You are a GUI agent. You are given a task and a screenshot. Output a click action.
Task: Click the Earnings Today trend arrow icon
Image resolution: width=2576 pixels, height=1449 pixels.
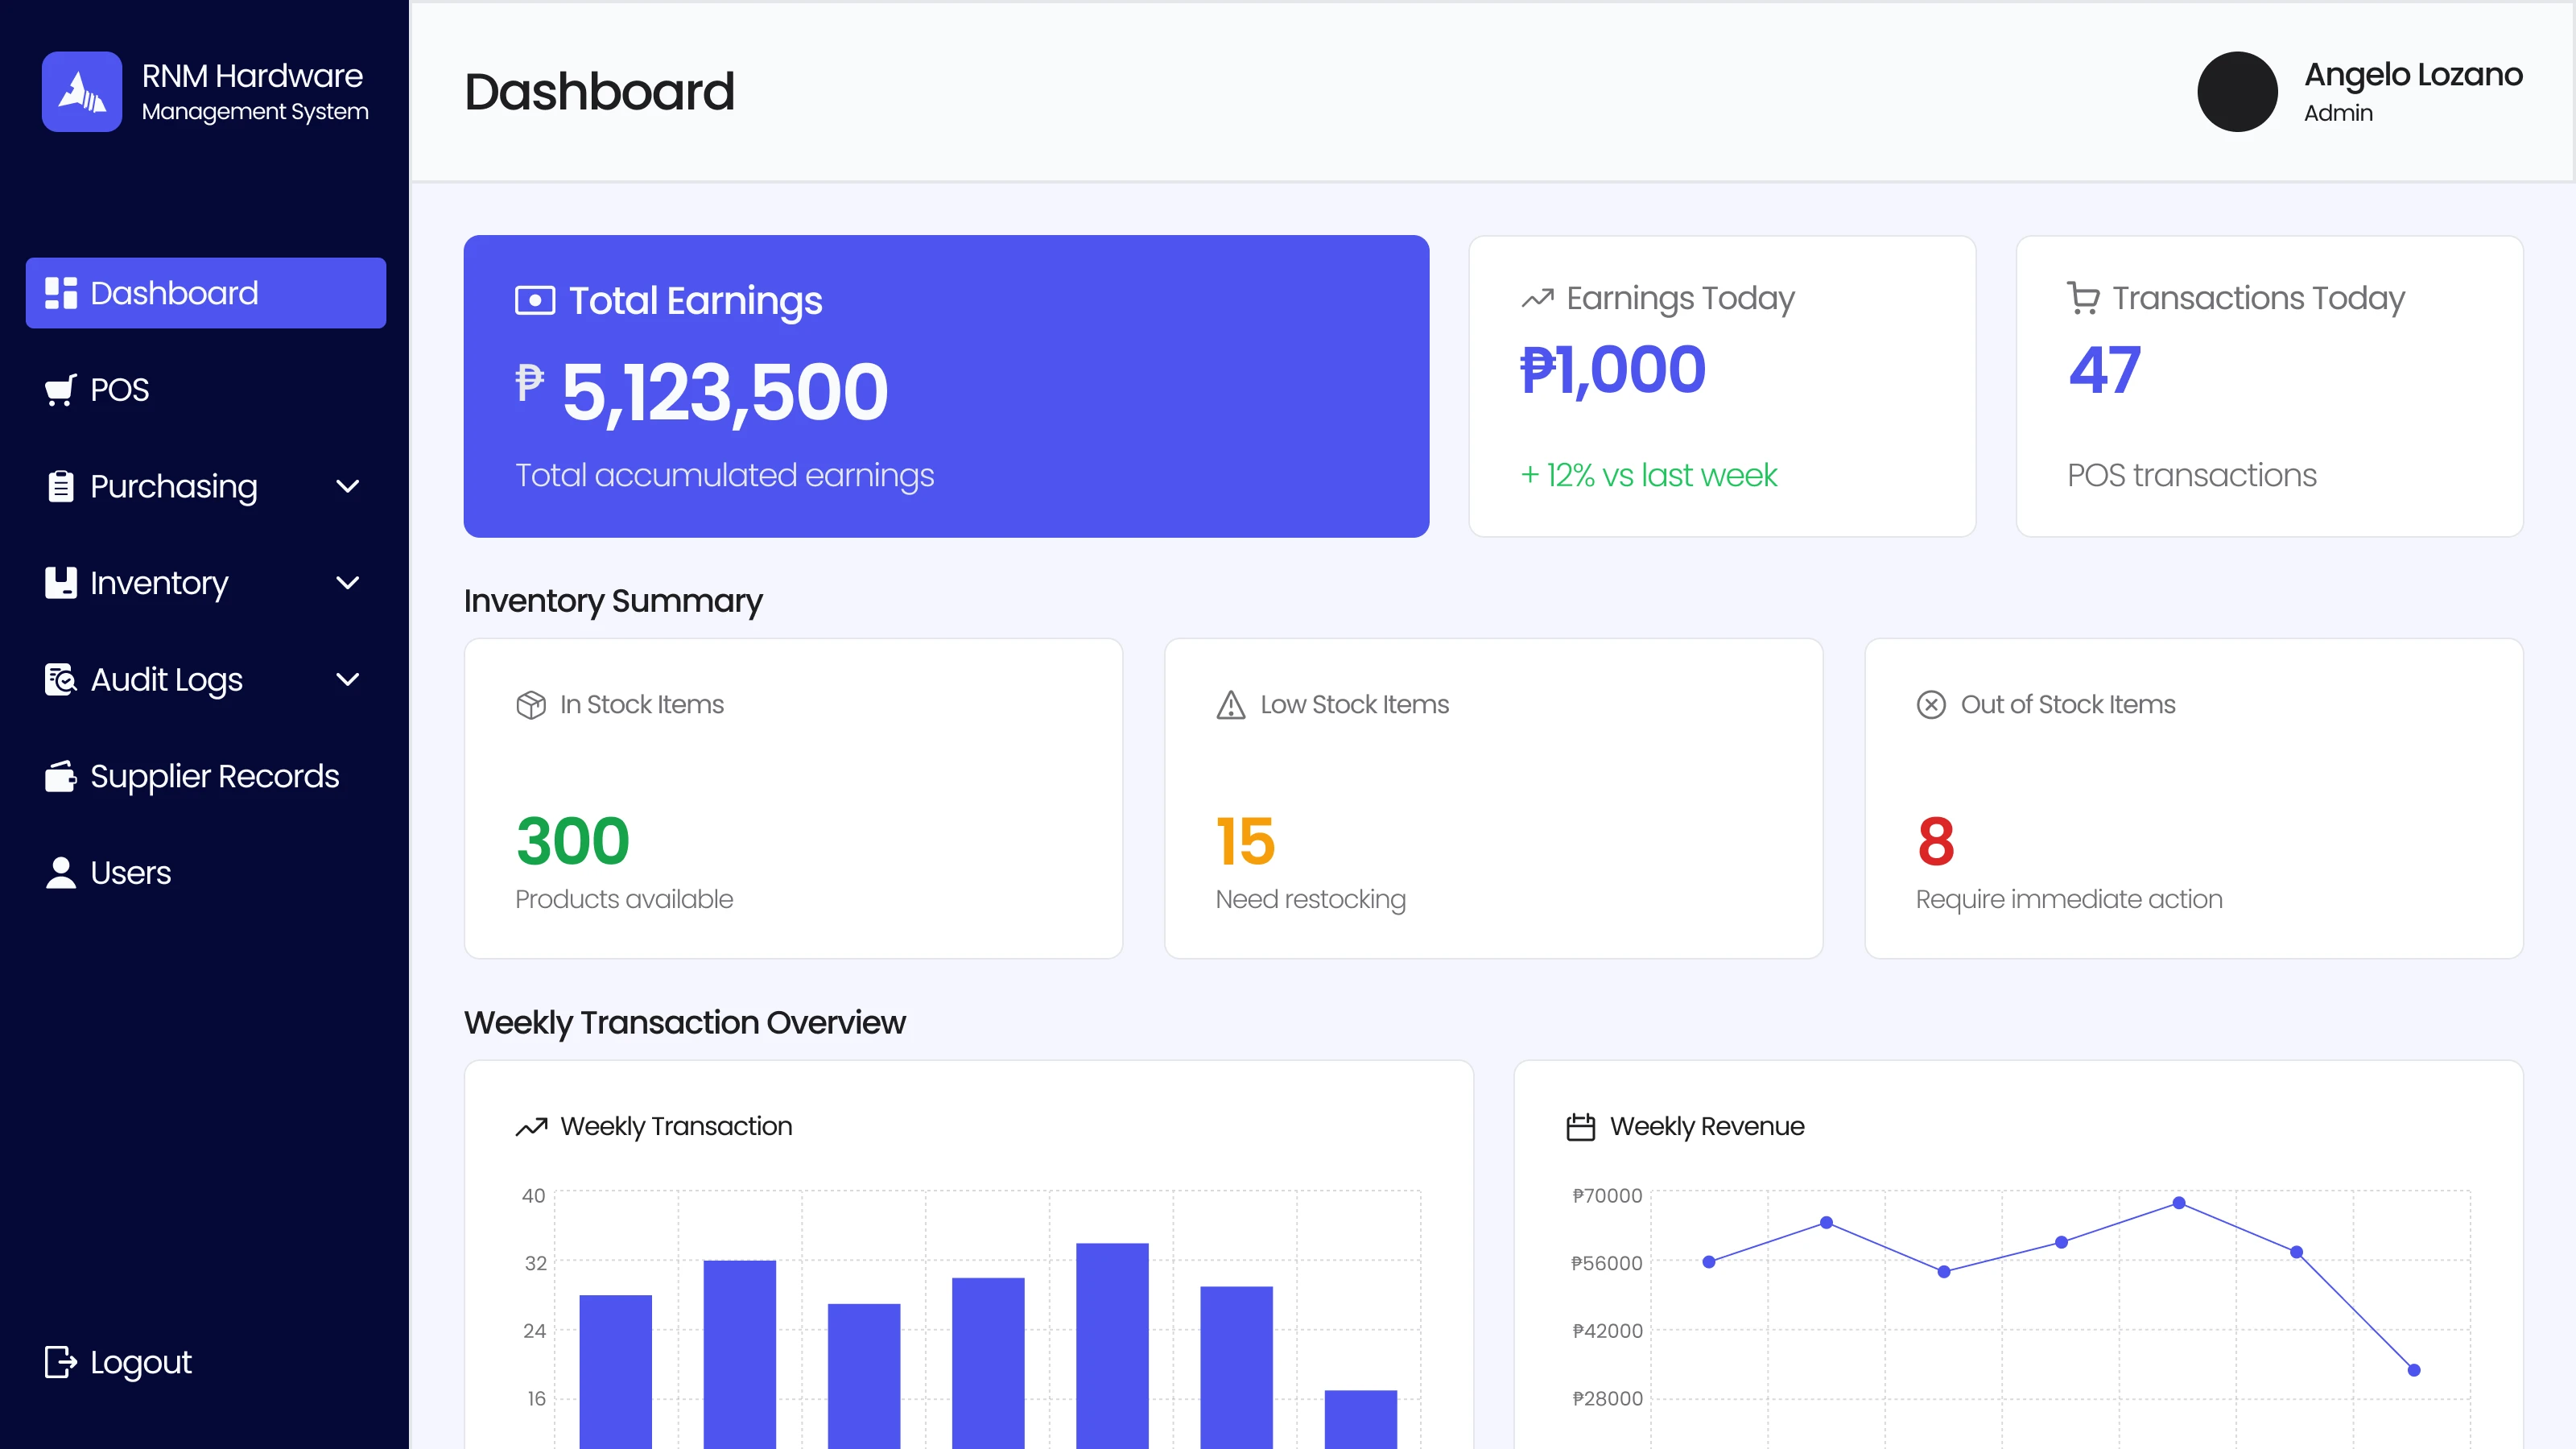tap(1537, 298)
